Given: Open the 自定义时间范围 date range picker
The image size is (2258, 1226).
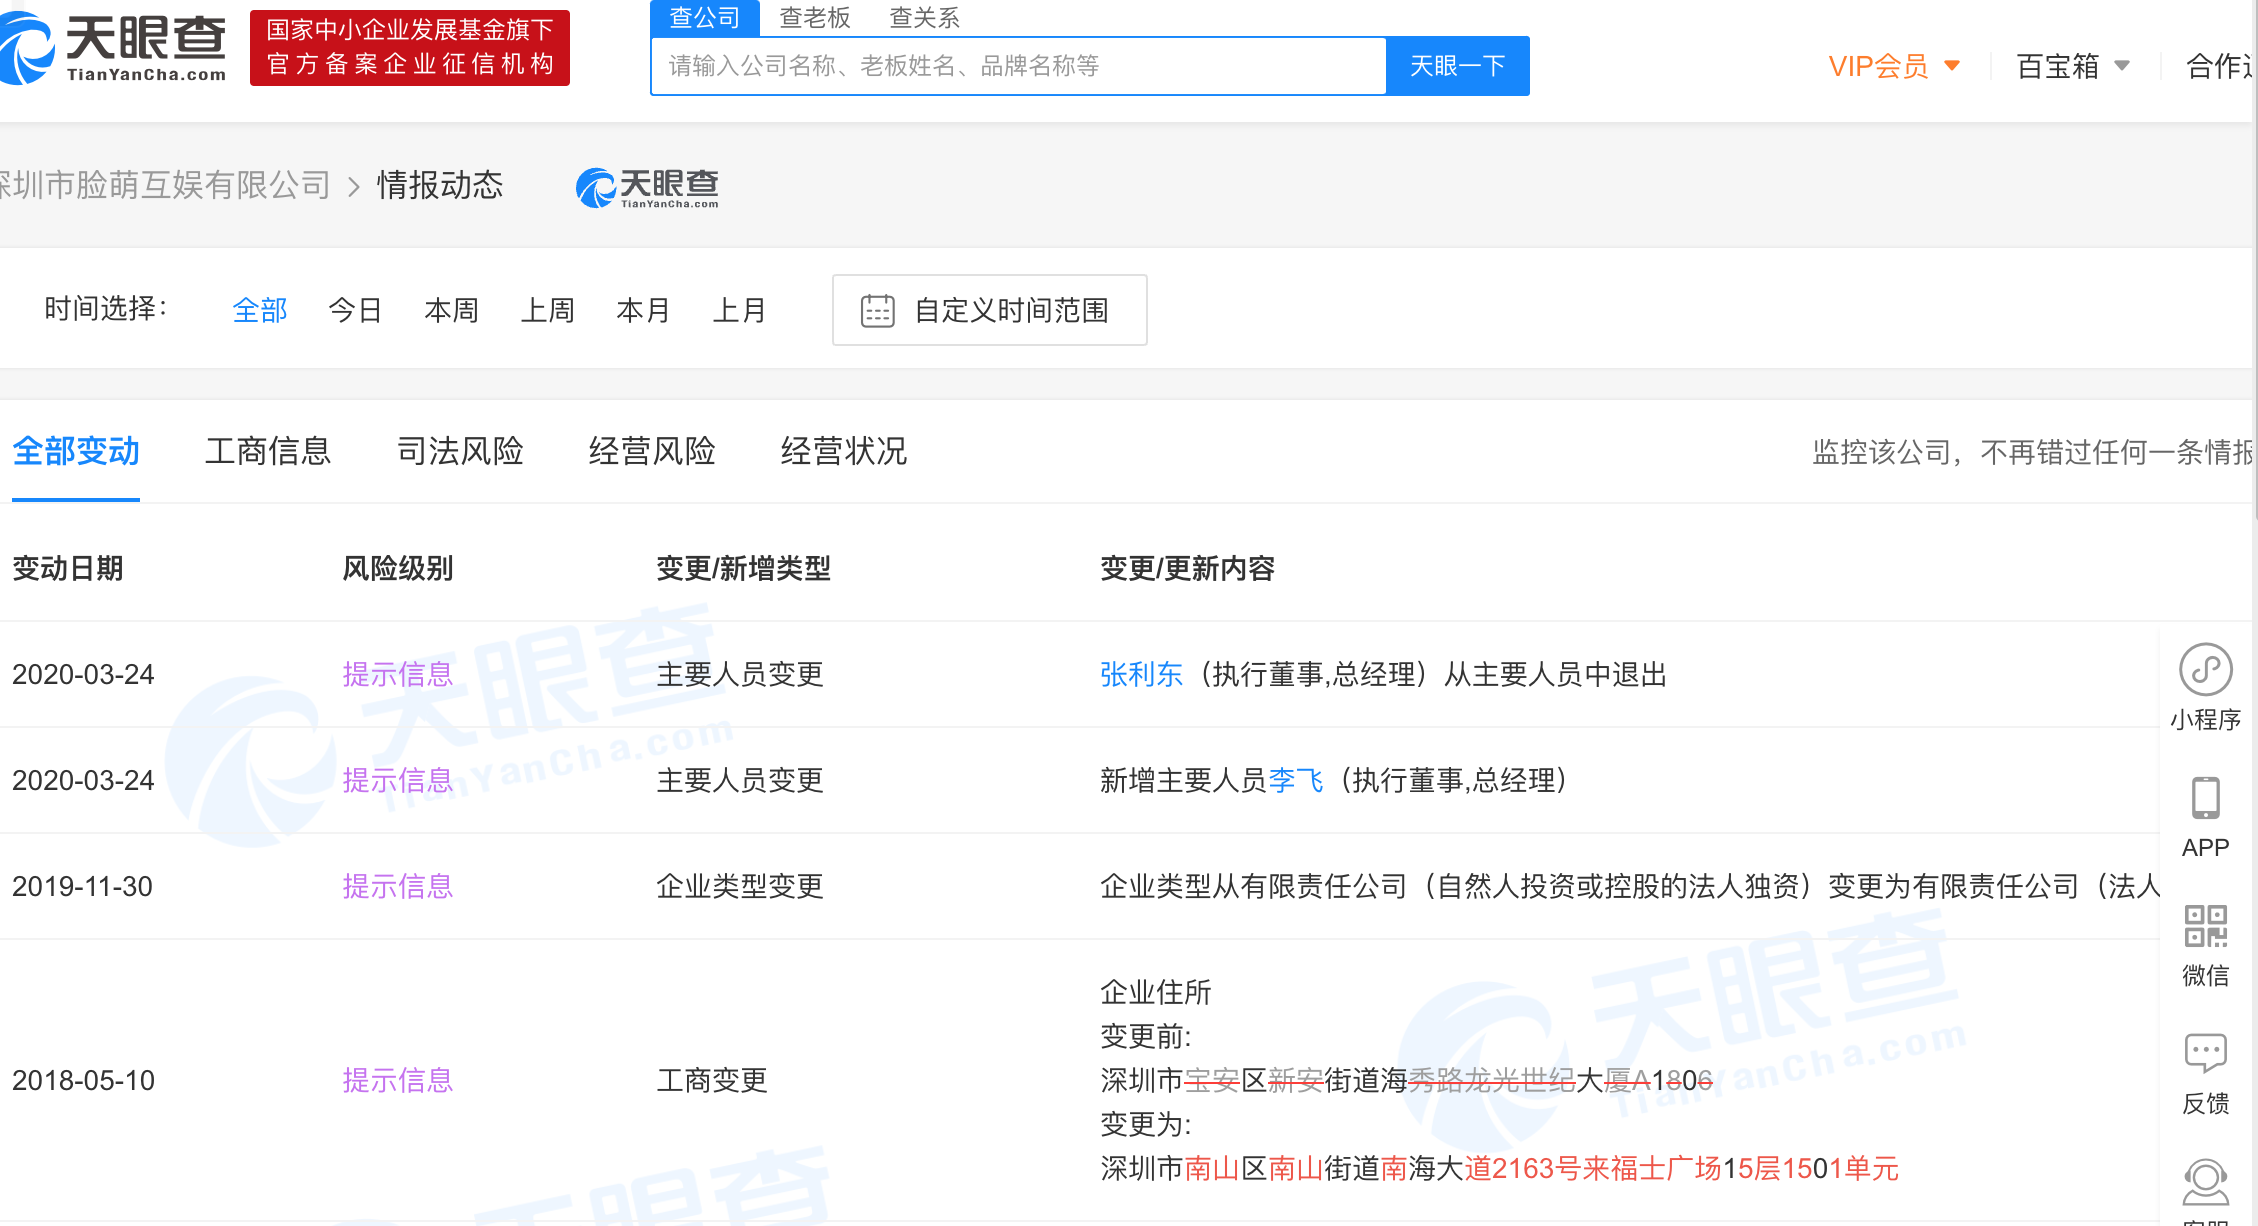Looking at the screenshot, I should tap(1011, 311).
